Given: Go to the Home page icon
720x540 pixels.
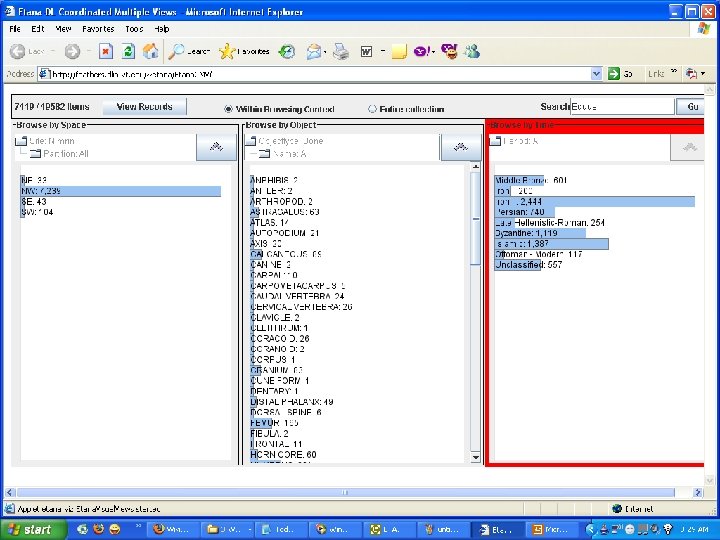Looking at the screenshot, I should point(150,51).
